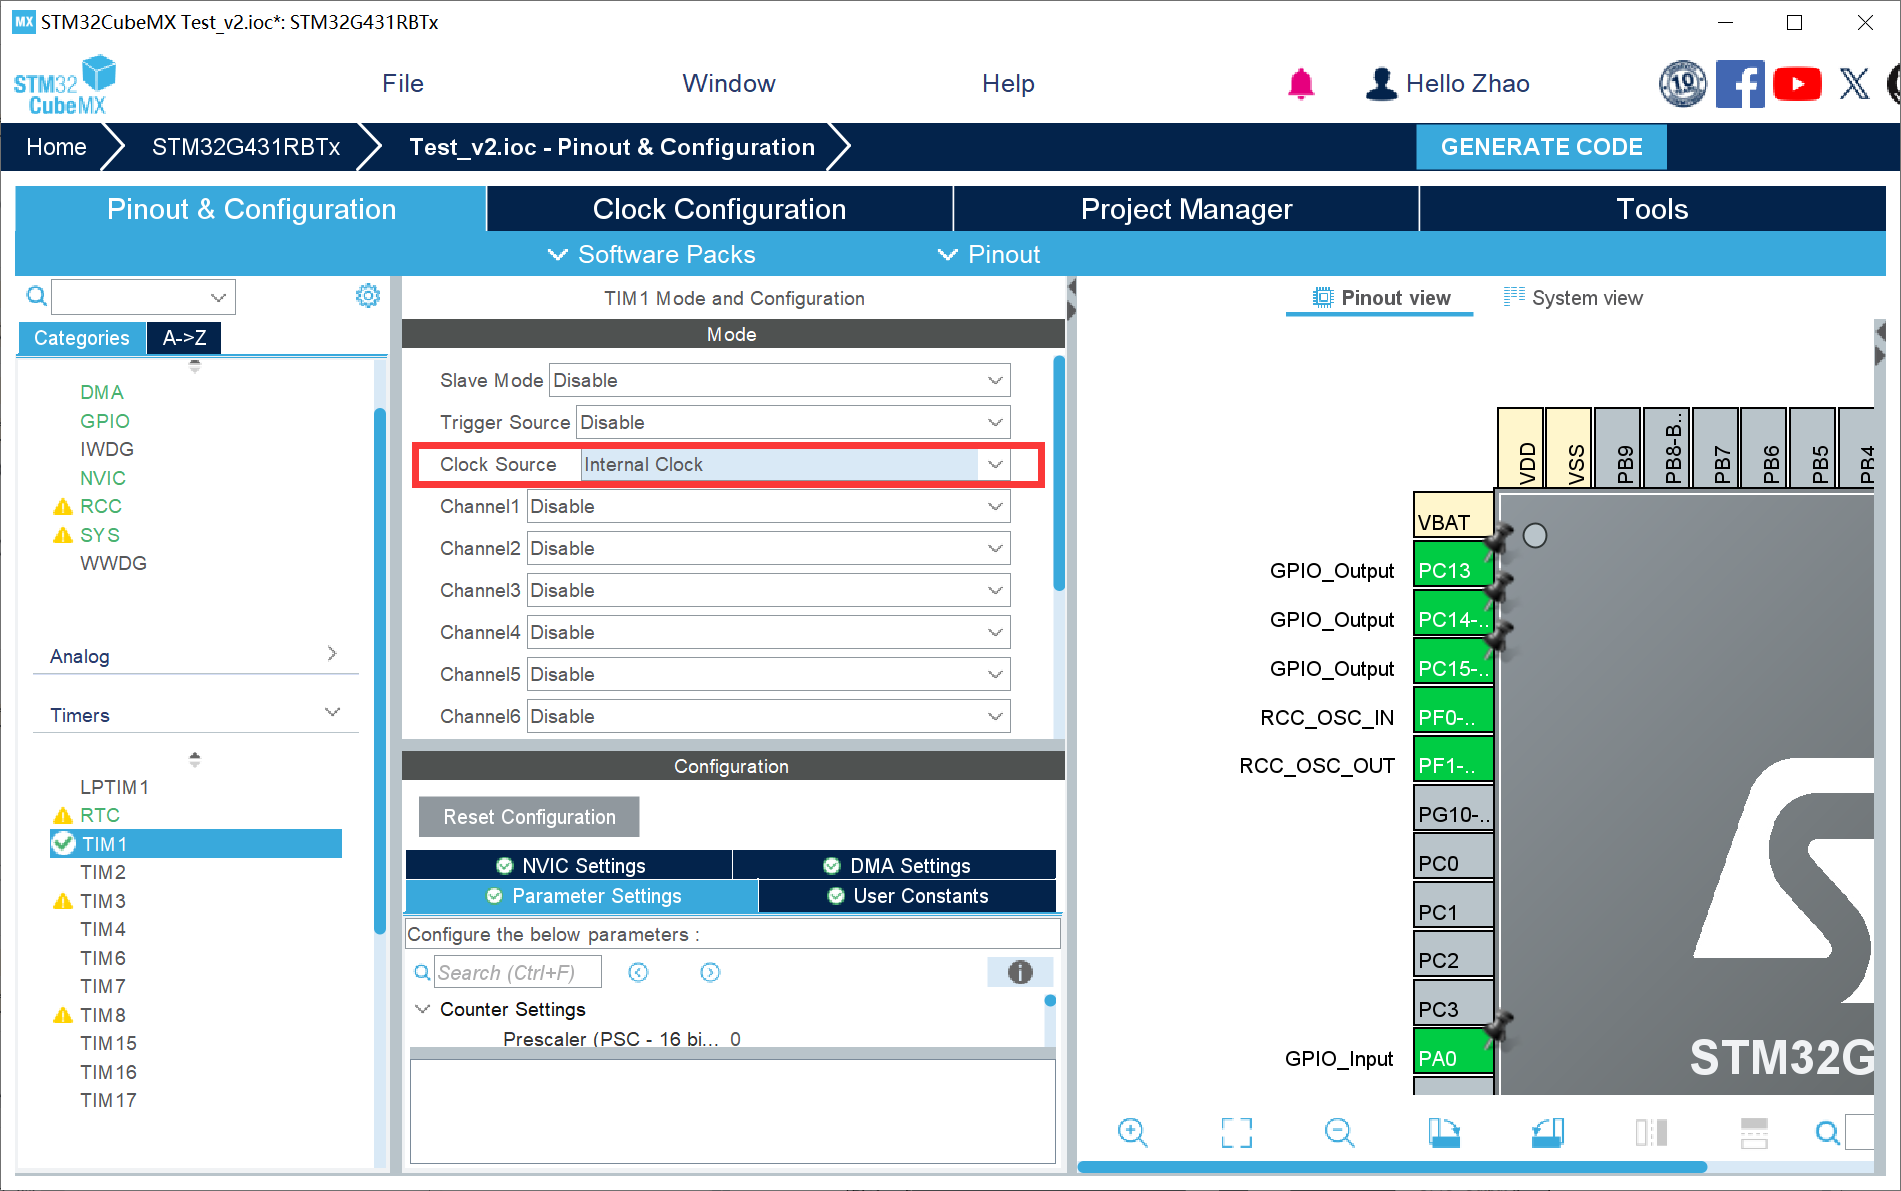This screenshot has height=1191, width=1901.
Task: Open the Channel1 dropdown
Action: tap(768, 507)
